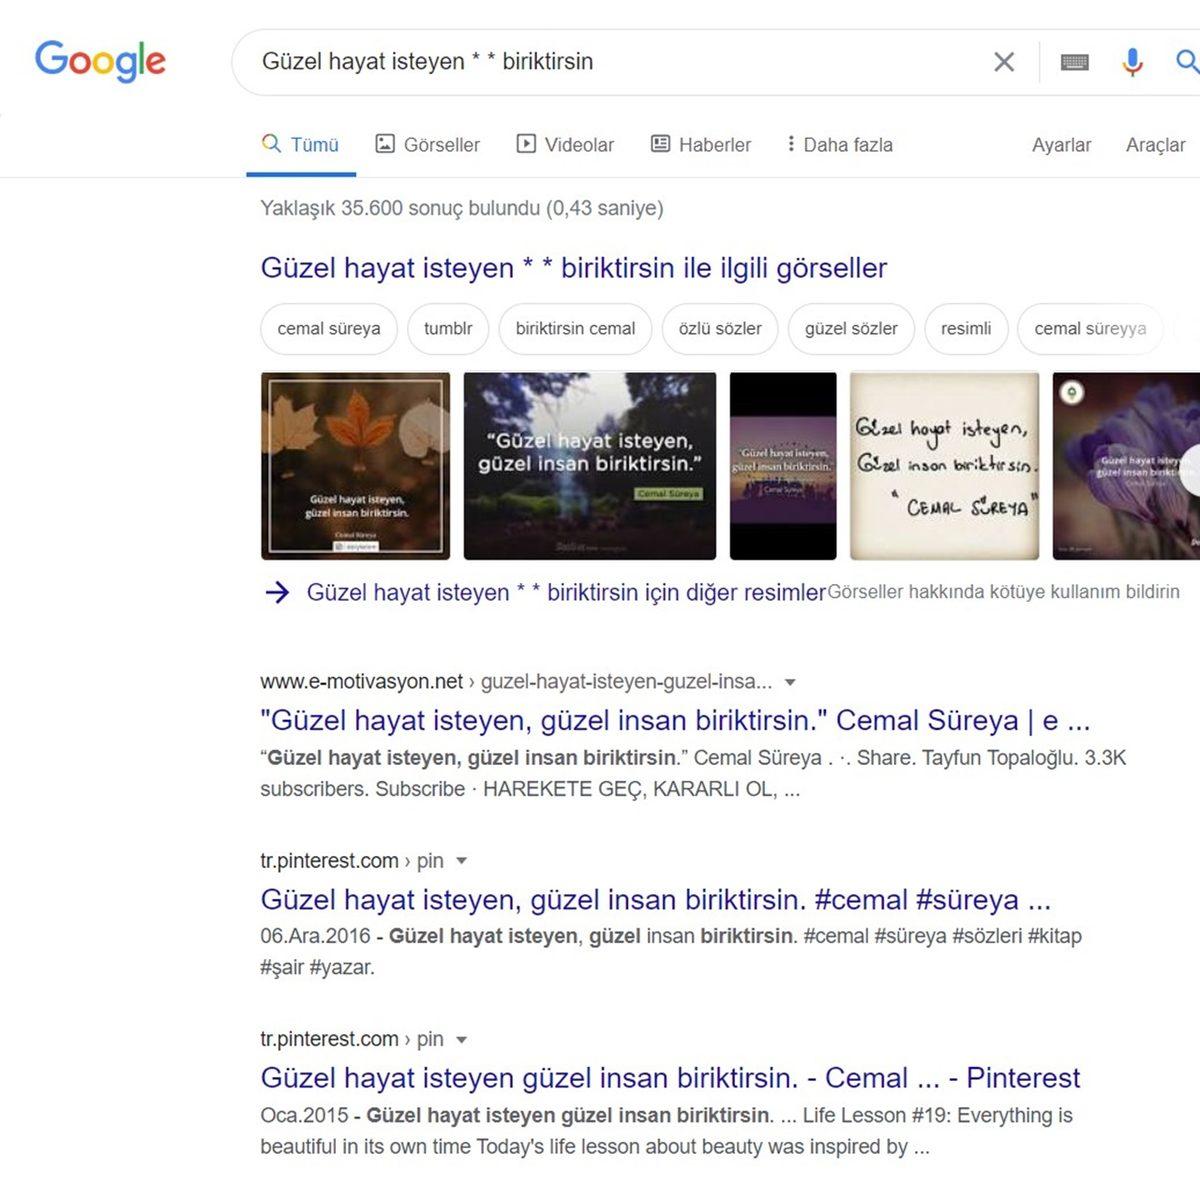The image size is (1200, 1200).
Task: Click the Görseller camera icon
Action: pos(385,144)
